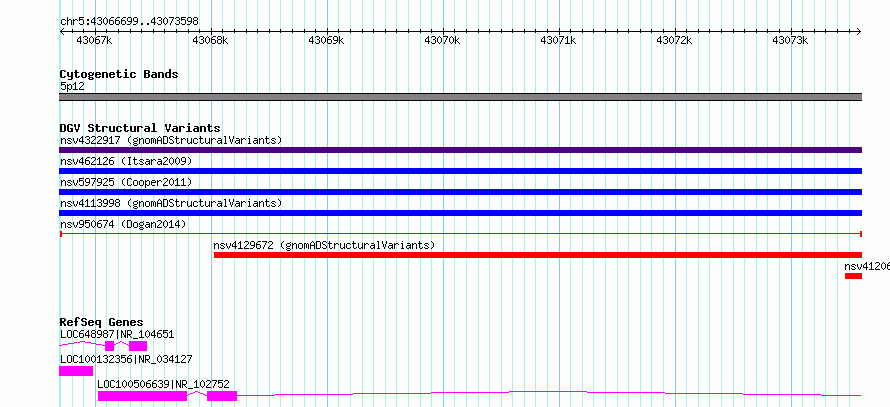
Task: Select the blue nsv597925 Cooper2011 variant bar
Action: 460,192
